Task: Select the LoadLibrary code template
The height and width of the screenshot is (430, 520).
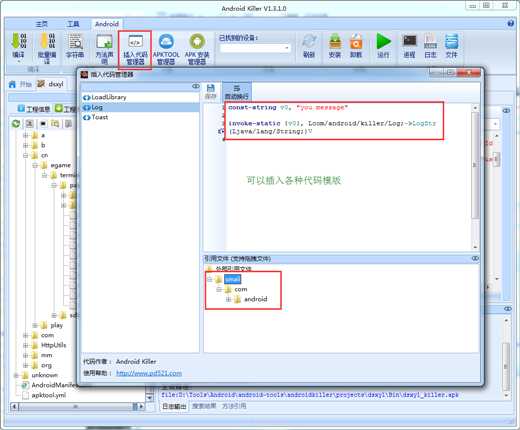Action: (140, 97)
